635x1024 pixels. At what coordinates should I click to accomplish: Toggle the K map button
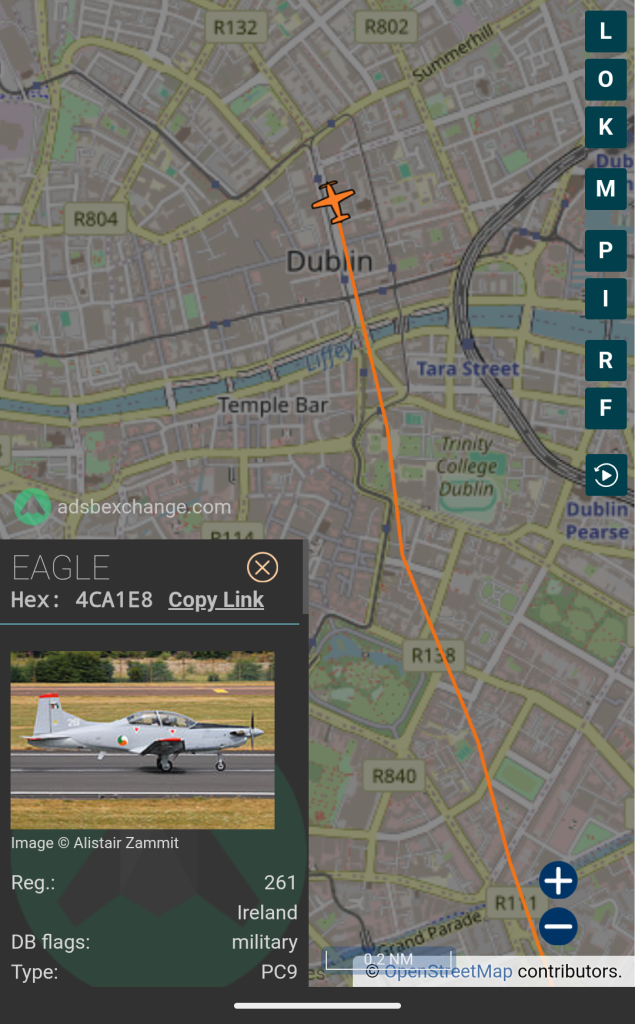click(x=606, y=127)
